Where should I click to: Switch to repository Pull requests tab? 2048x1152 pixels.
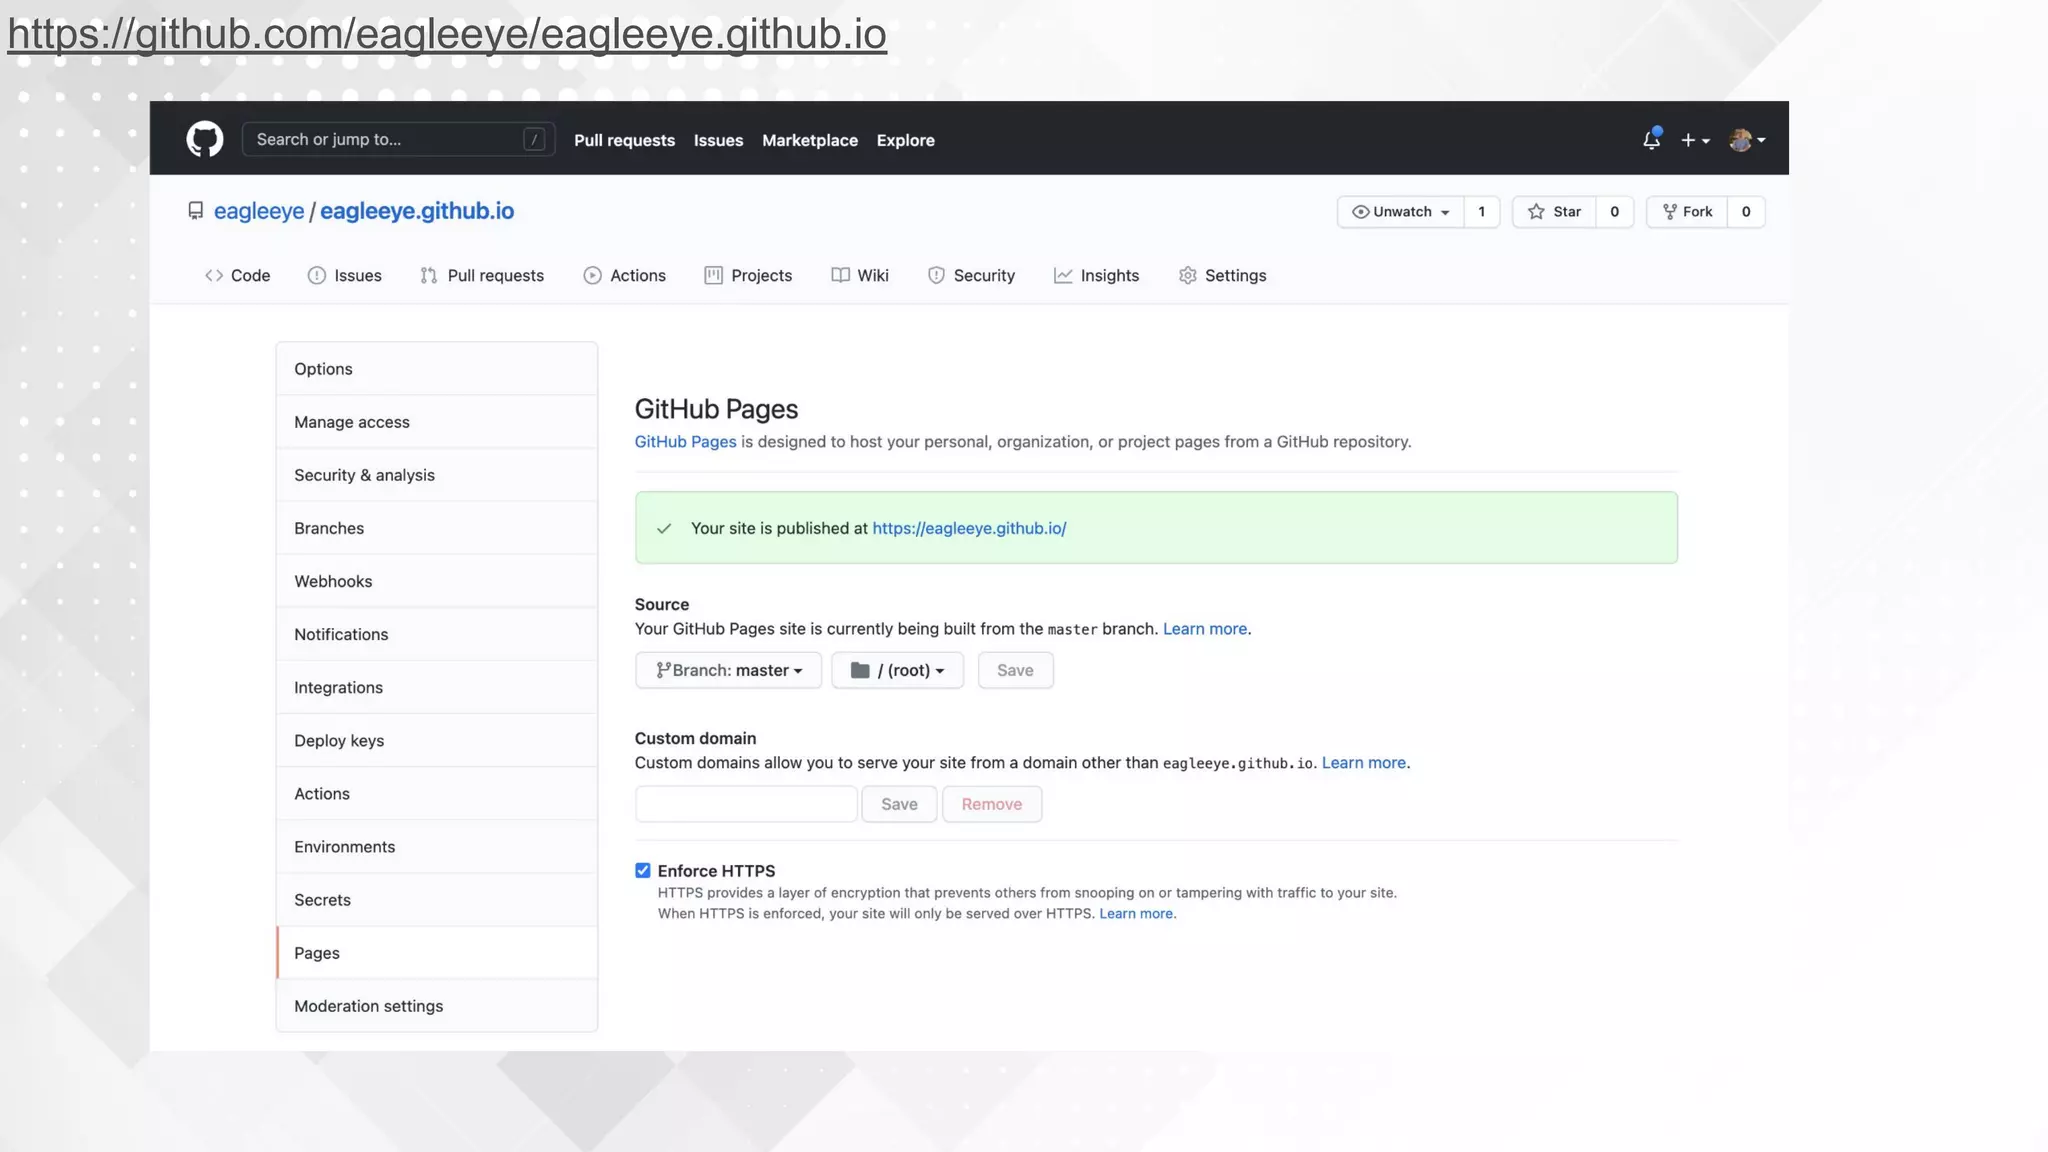coord(482,275)
